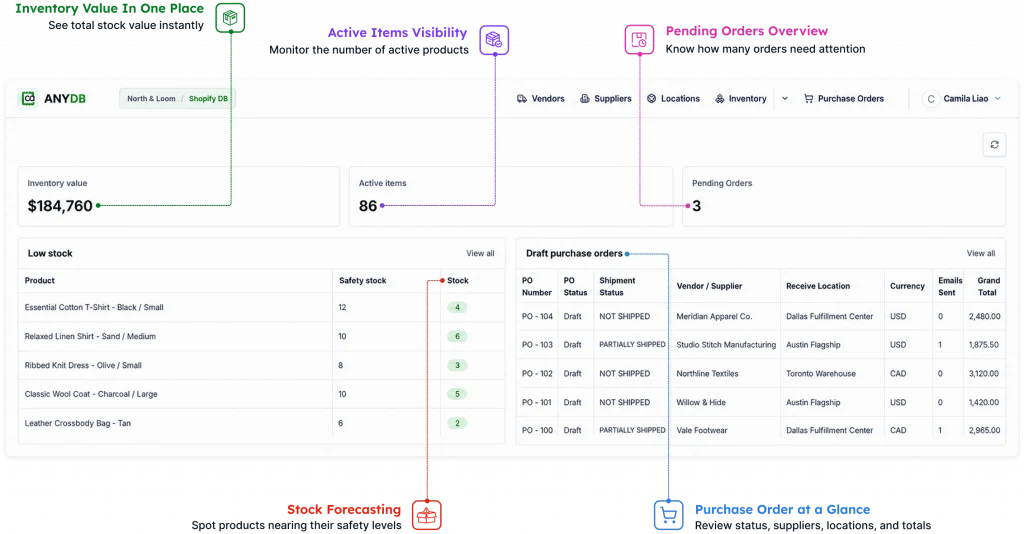
Task: Click the Emails Sent column header
Action: tap(950, 287)
